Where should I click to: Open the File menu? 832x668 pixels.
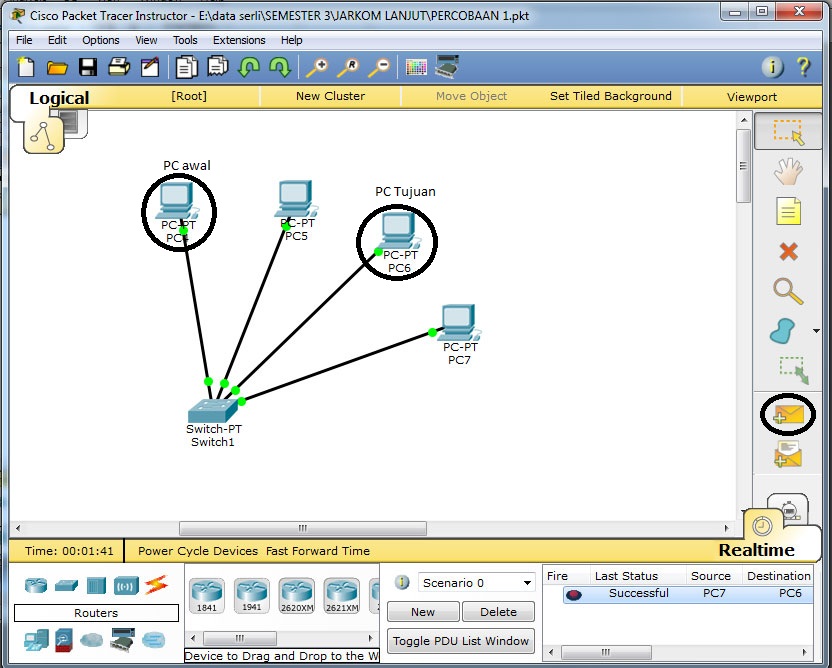click(24, 40)
